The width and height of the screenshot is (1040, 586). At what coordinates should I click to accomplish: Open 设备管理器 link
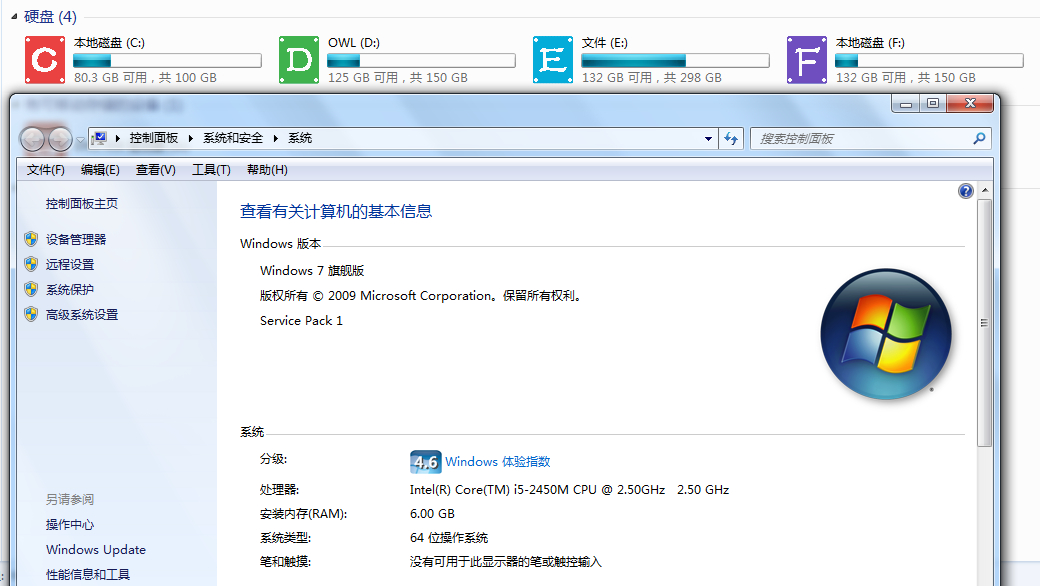pyautogui.click(x=76, y=239)
